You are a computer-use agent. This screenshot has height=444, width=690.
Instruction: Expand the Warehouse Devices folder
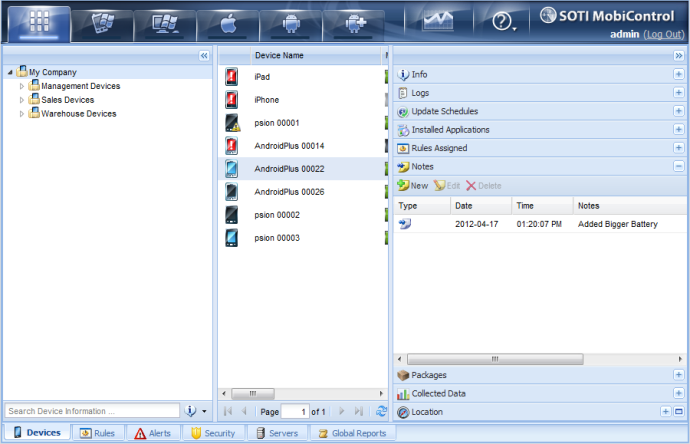[x=22, y=114]
